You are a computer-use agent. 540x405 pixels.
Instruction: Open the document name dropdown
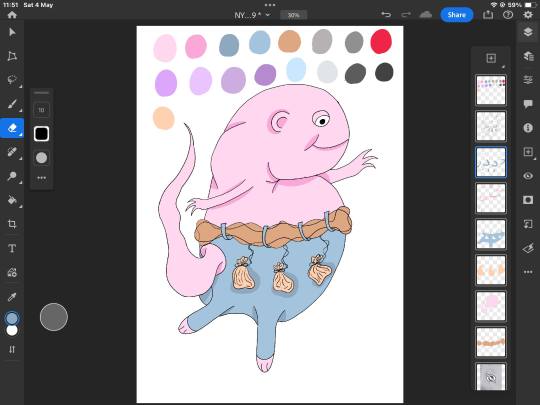252,15
